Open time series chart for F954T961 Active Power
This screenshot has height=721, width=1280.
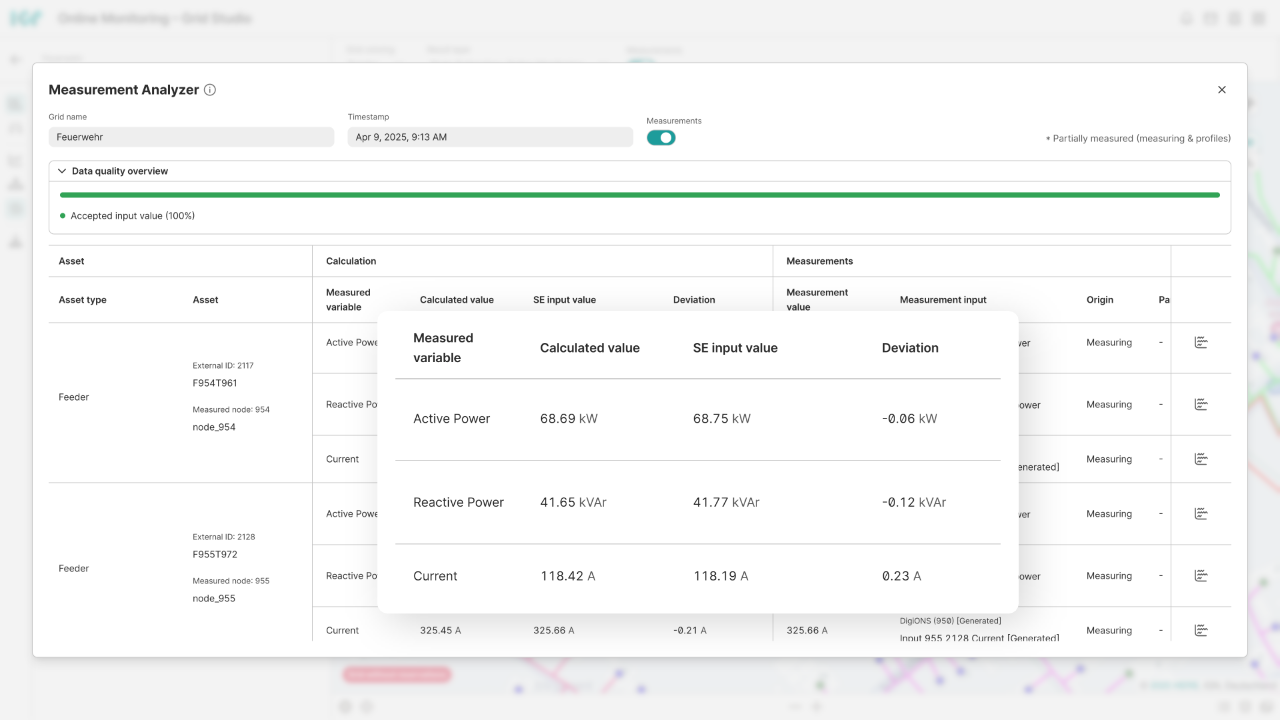(1200, 342)
